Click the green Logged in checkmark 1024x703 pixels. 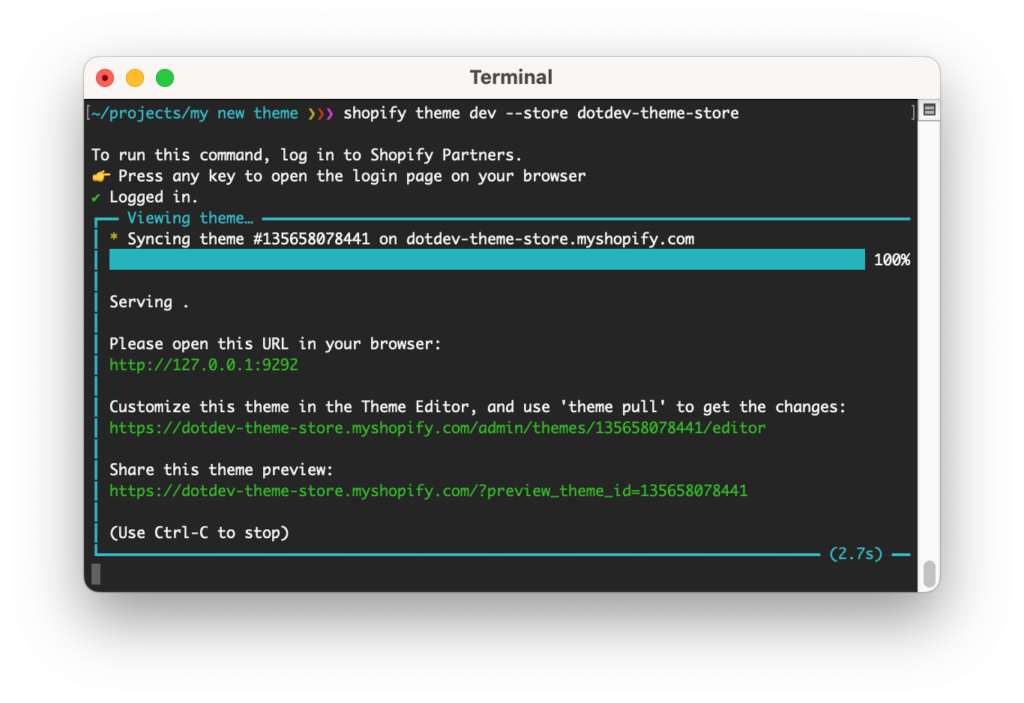[96, 197]
